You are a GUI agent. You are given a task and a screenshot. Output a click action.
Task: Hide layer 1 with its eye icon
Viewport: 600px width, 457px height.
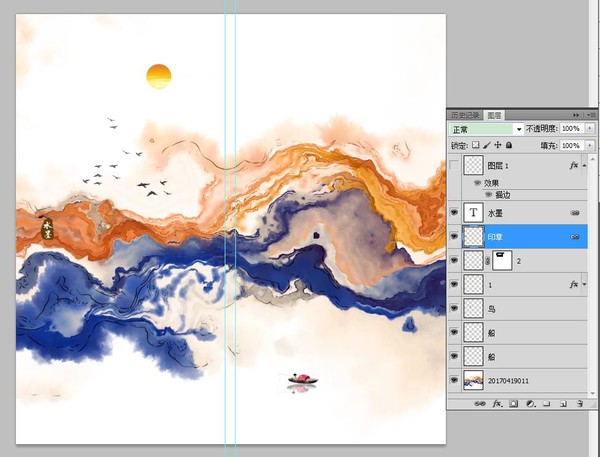pos(454,284)
